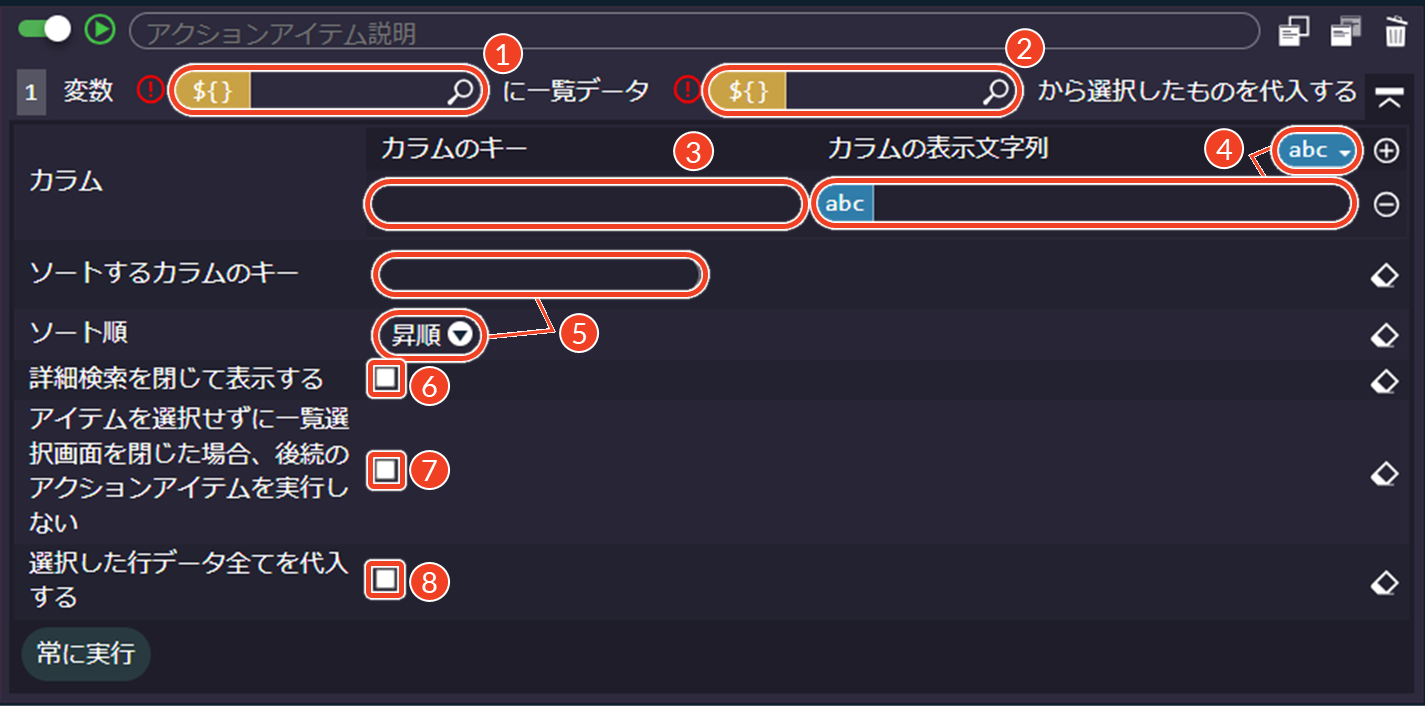Viewport: 1425px width, 706px height.
Task: Click the アクションアイテム説明 description field
Action: click(x=694, y=32)
